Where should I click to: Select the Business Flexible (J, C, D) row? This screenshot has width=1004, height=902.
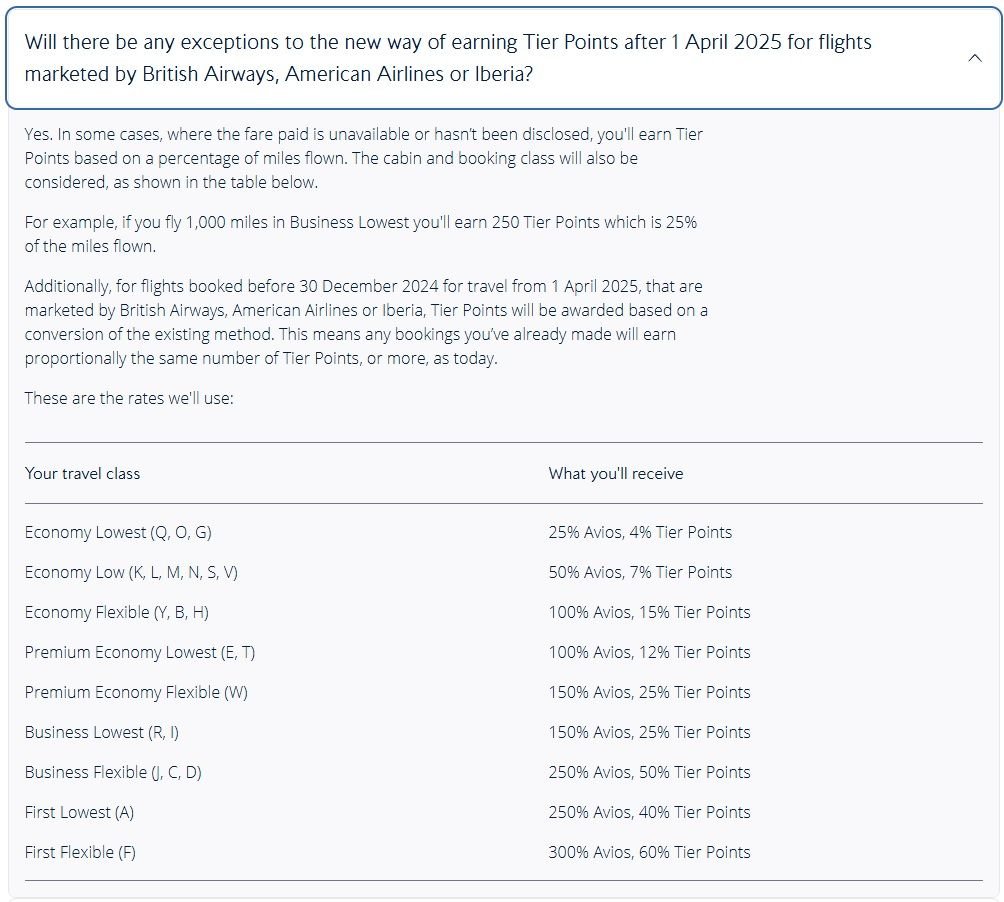tap(113, 772)
